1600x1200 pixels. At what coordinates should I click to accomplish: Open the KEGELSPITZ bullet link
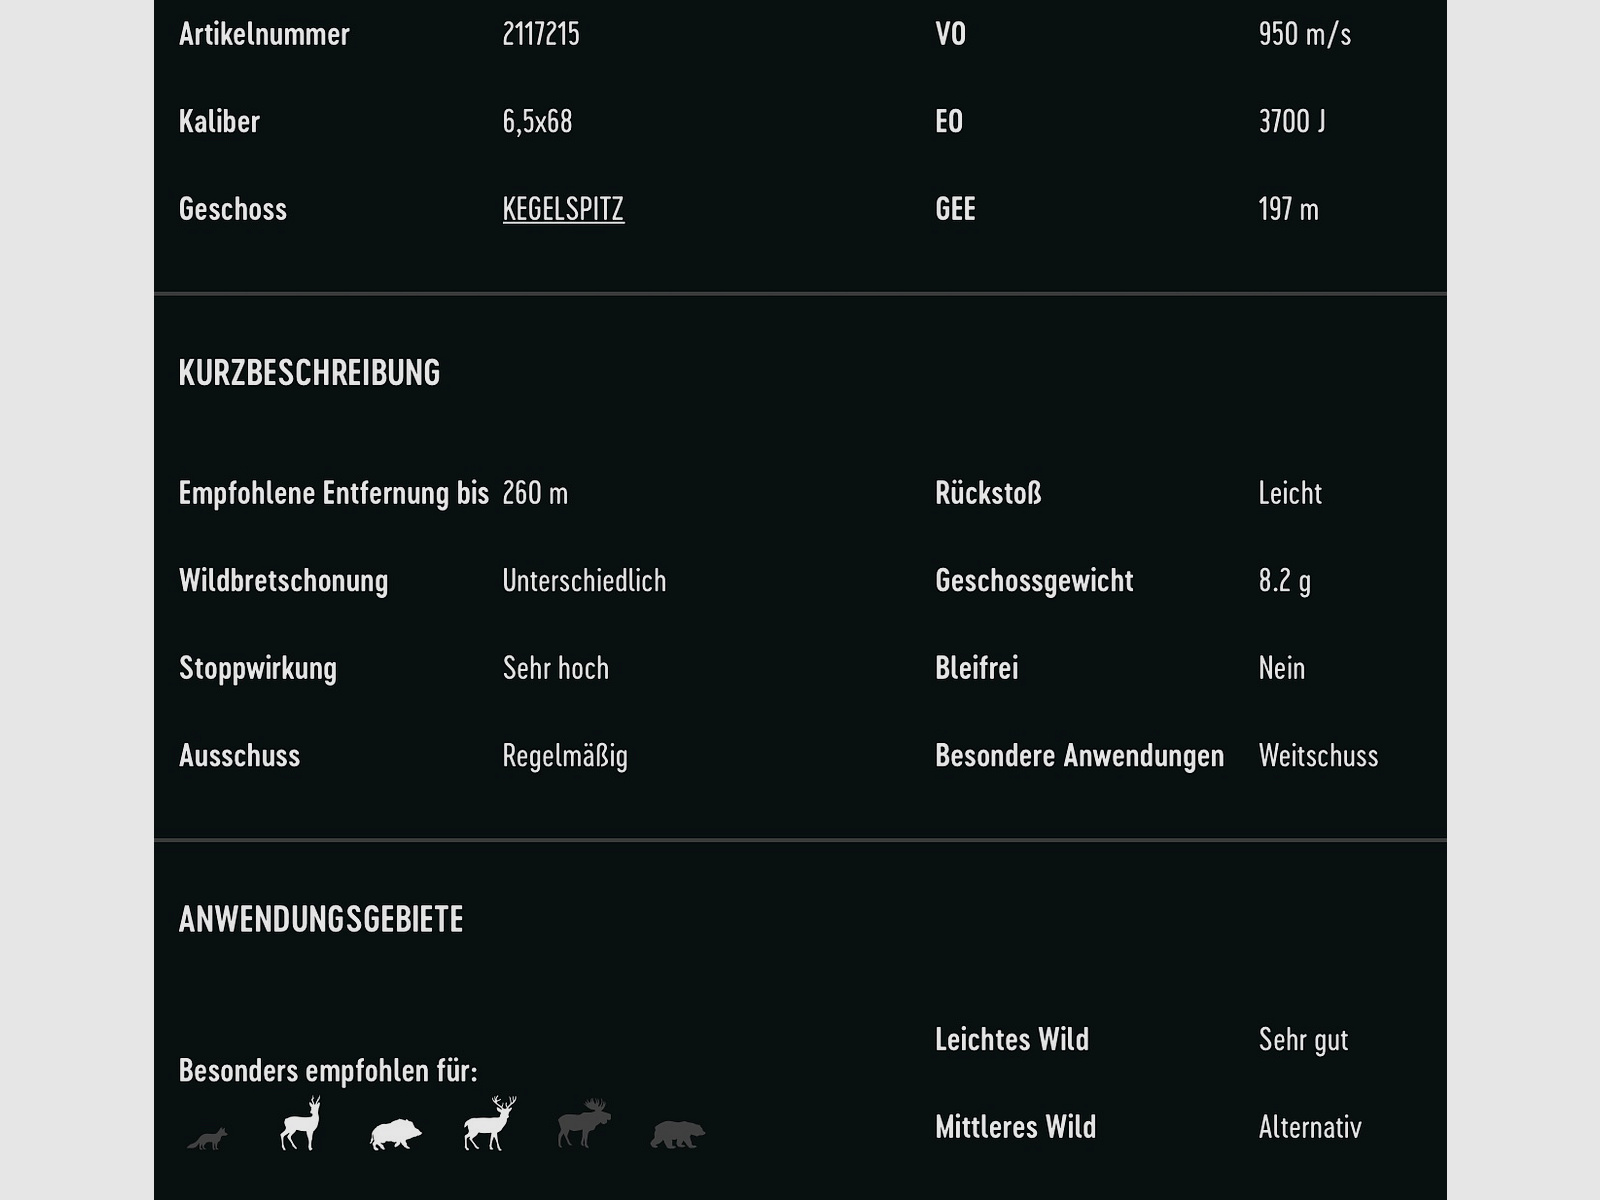point(563,209)
